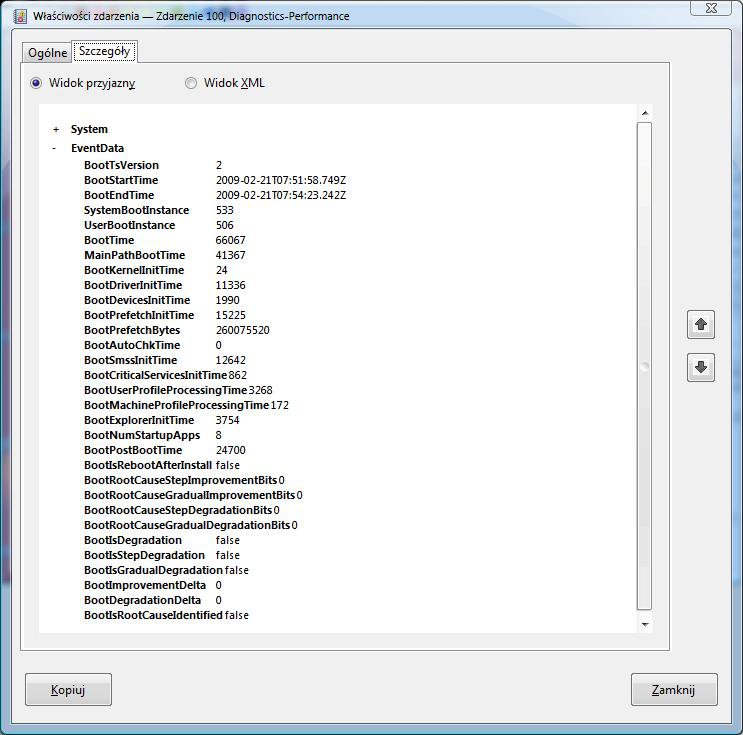Select the BootStartTime field name
743x735 pixels.
coord(121,181)
